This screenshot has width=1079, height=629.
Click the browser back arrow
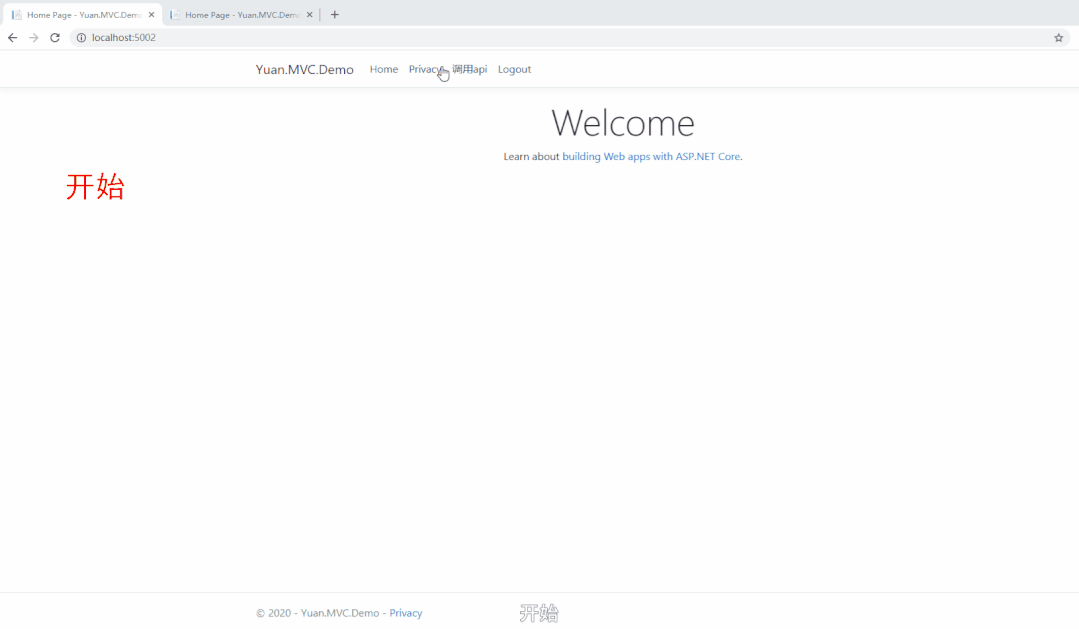click(12, 38)
